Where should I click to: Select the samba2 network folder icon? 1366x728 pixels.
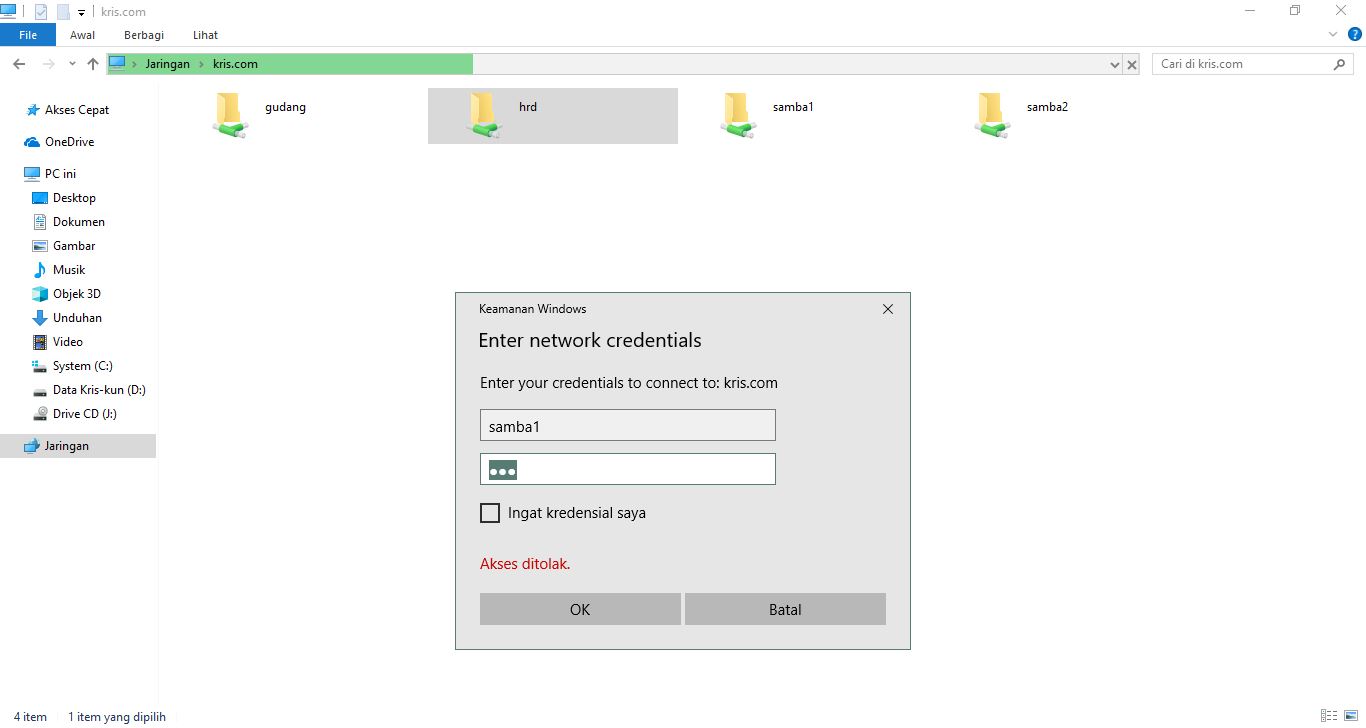tap(991, 115)
